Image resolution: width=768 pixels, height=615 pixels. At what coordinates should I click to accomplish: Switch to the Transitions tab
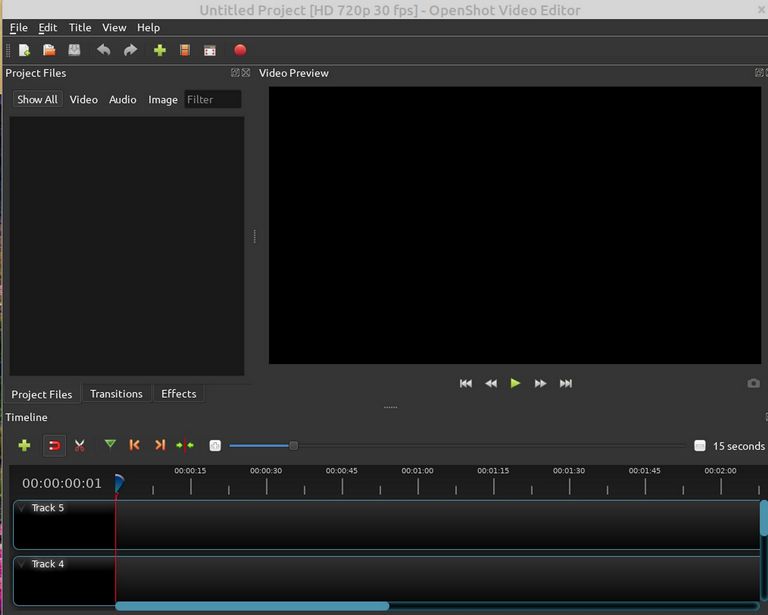(116, 394)
